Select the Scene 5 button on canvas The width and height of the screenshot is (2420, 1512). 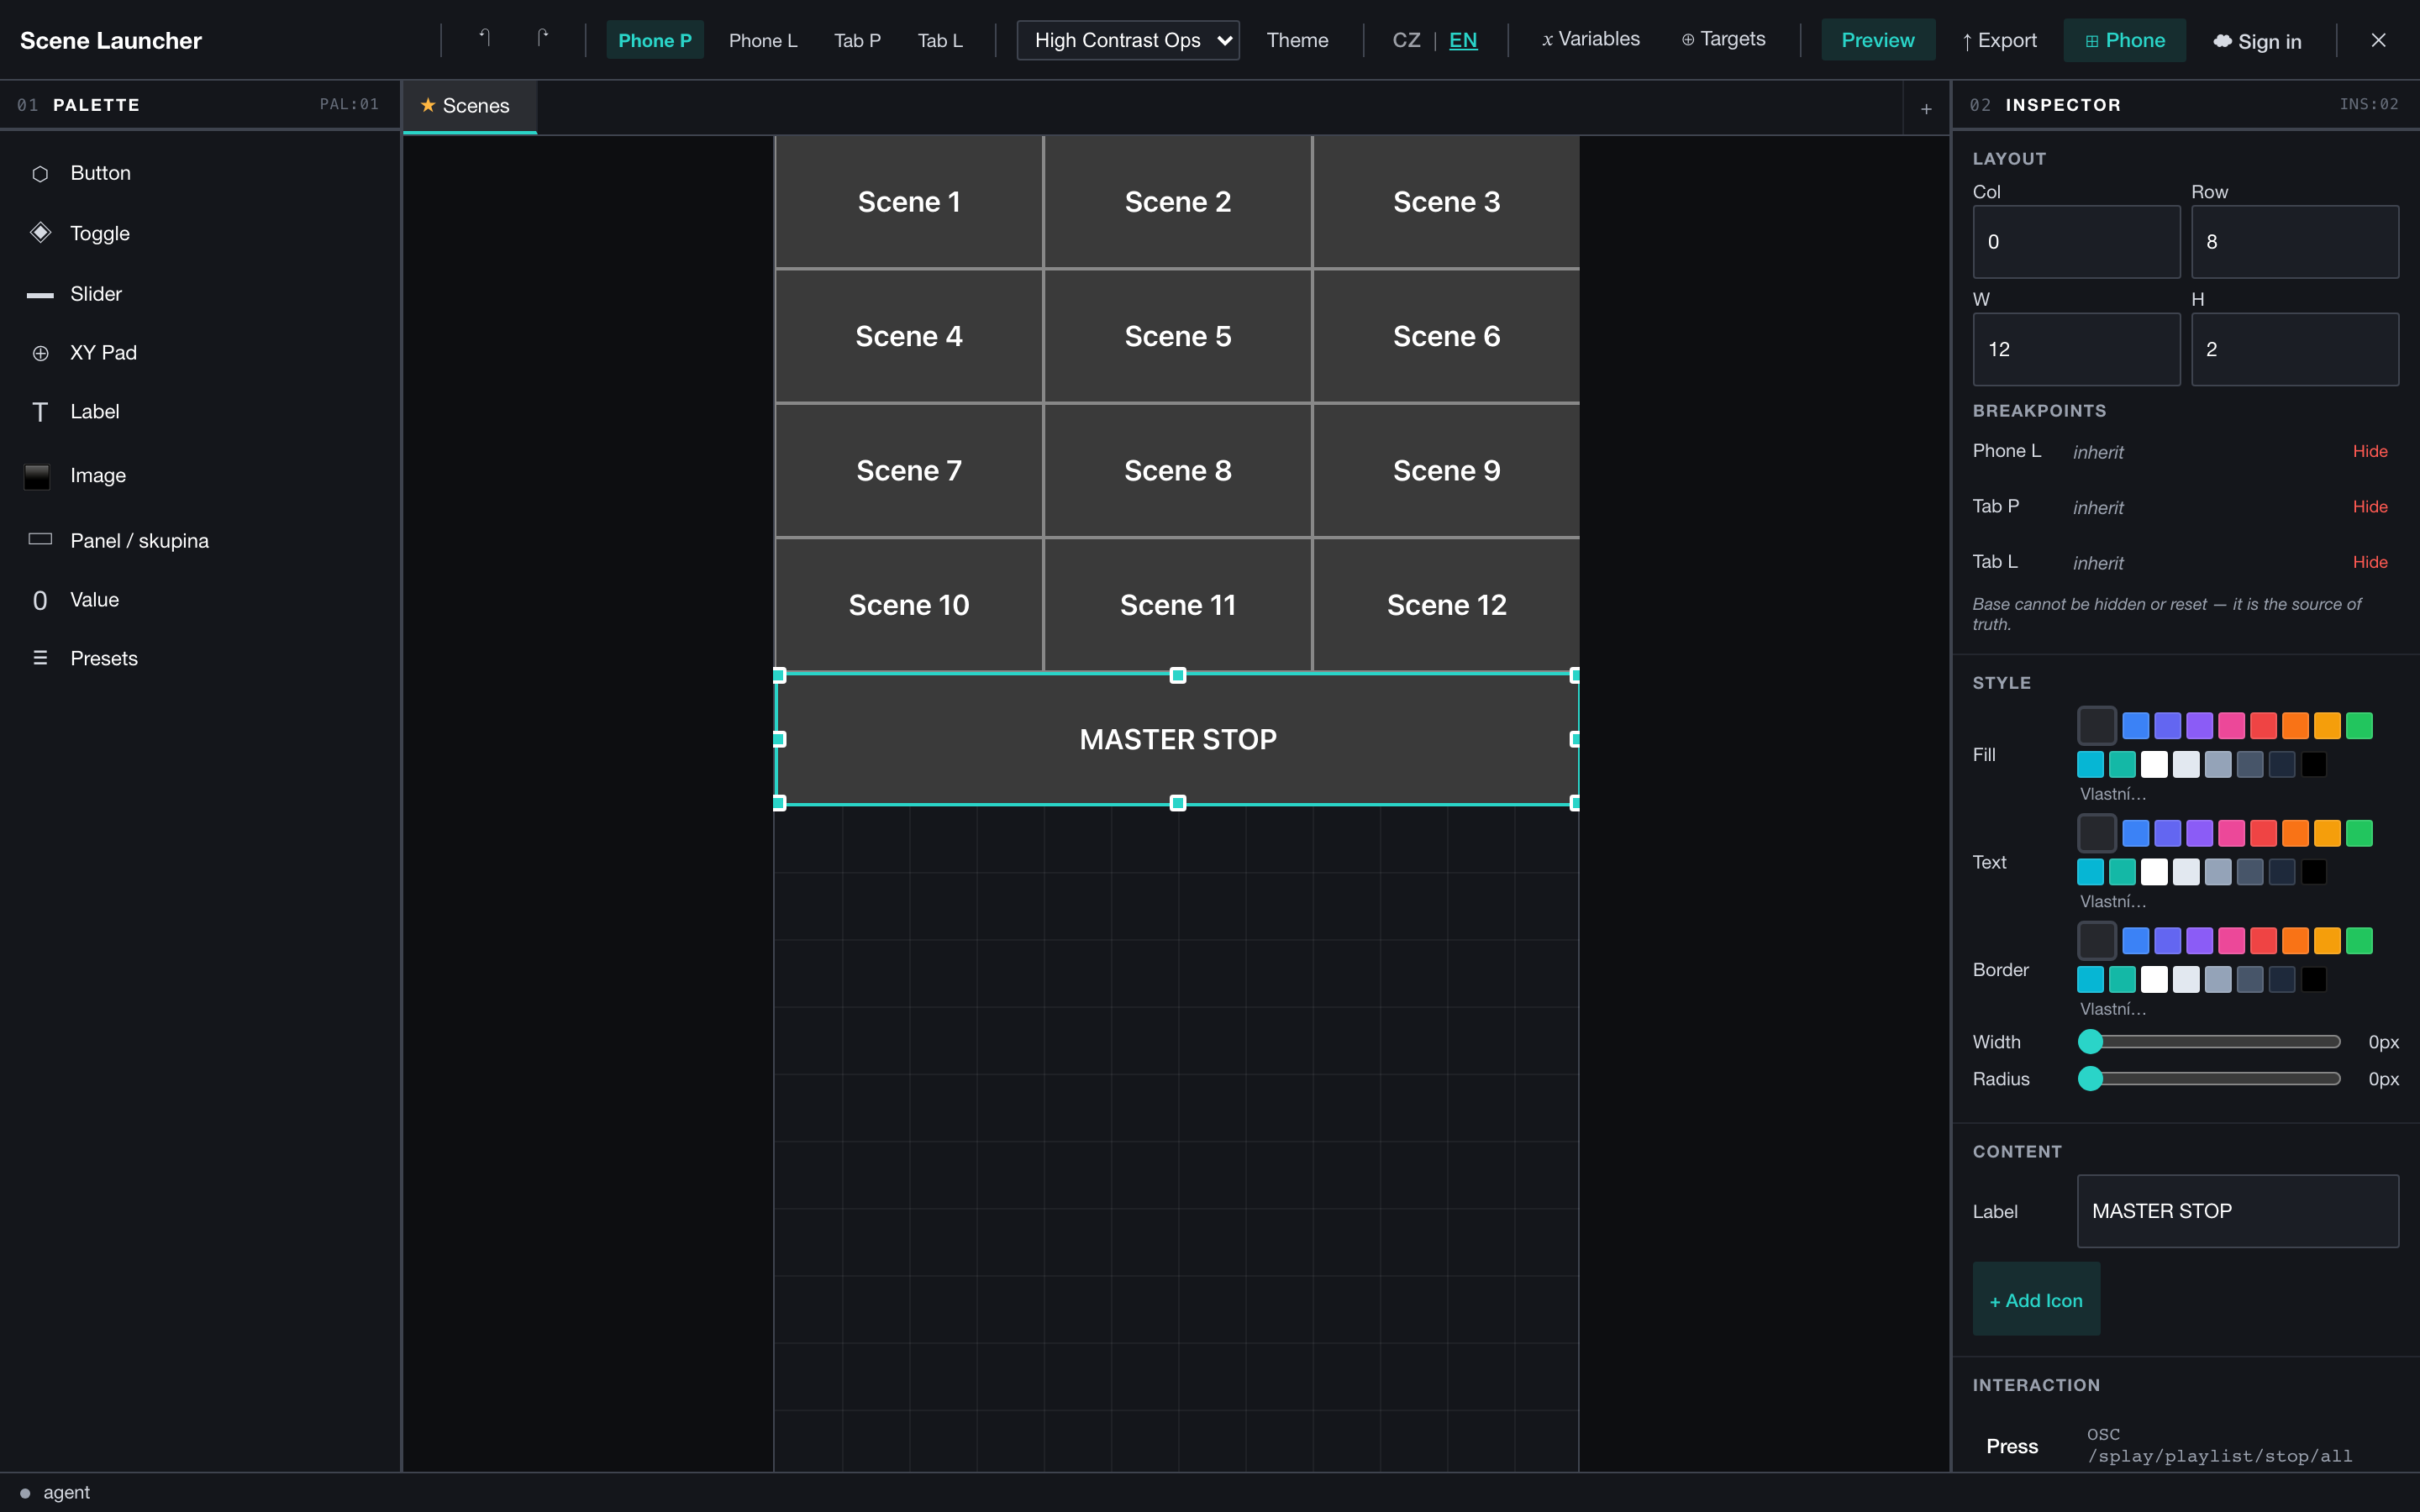click(1178, 336)
